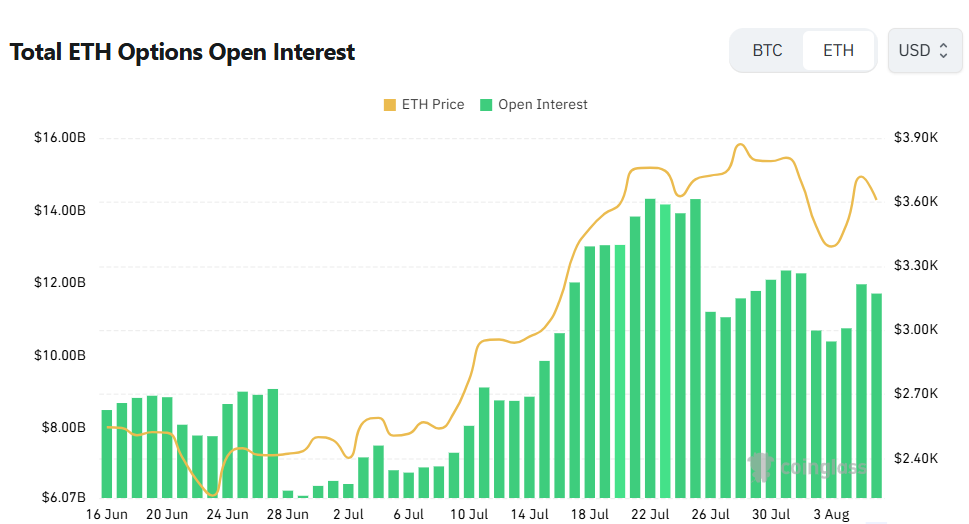Click the $3.90K right axis label

point(916,137)
